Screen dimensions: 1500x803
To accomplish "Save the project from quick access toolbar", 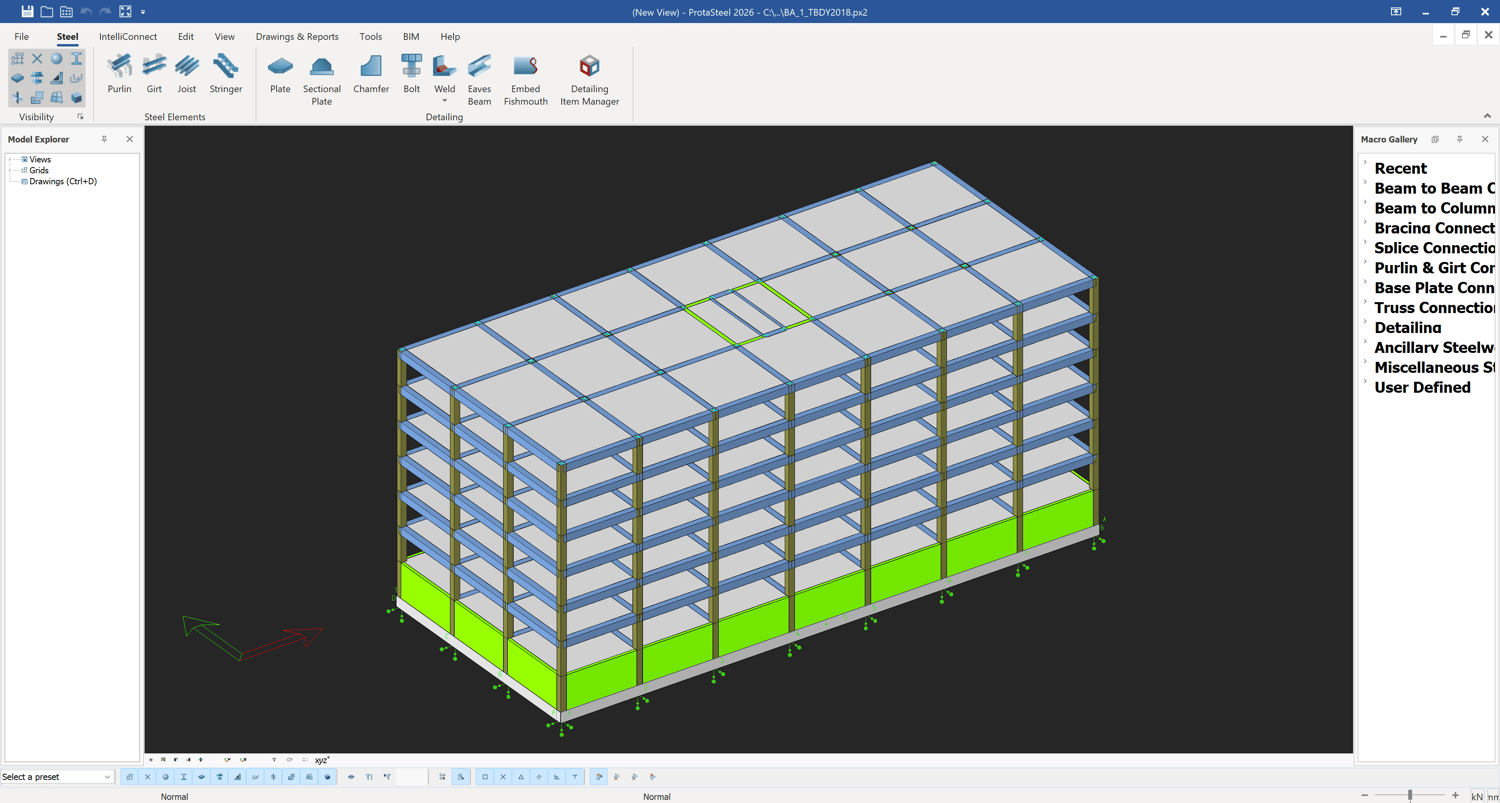I will (27, 12).
